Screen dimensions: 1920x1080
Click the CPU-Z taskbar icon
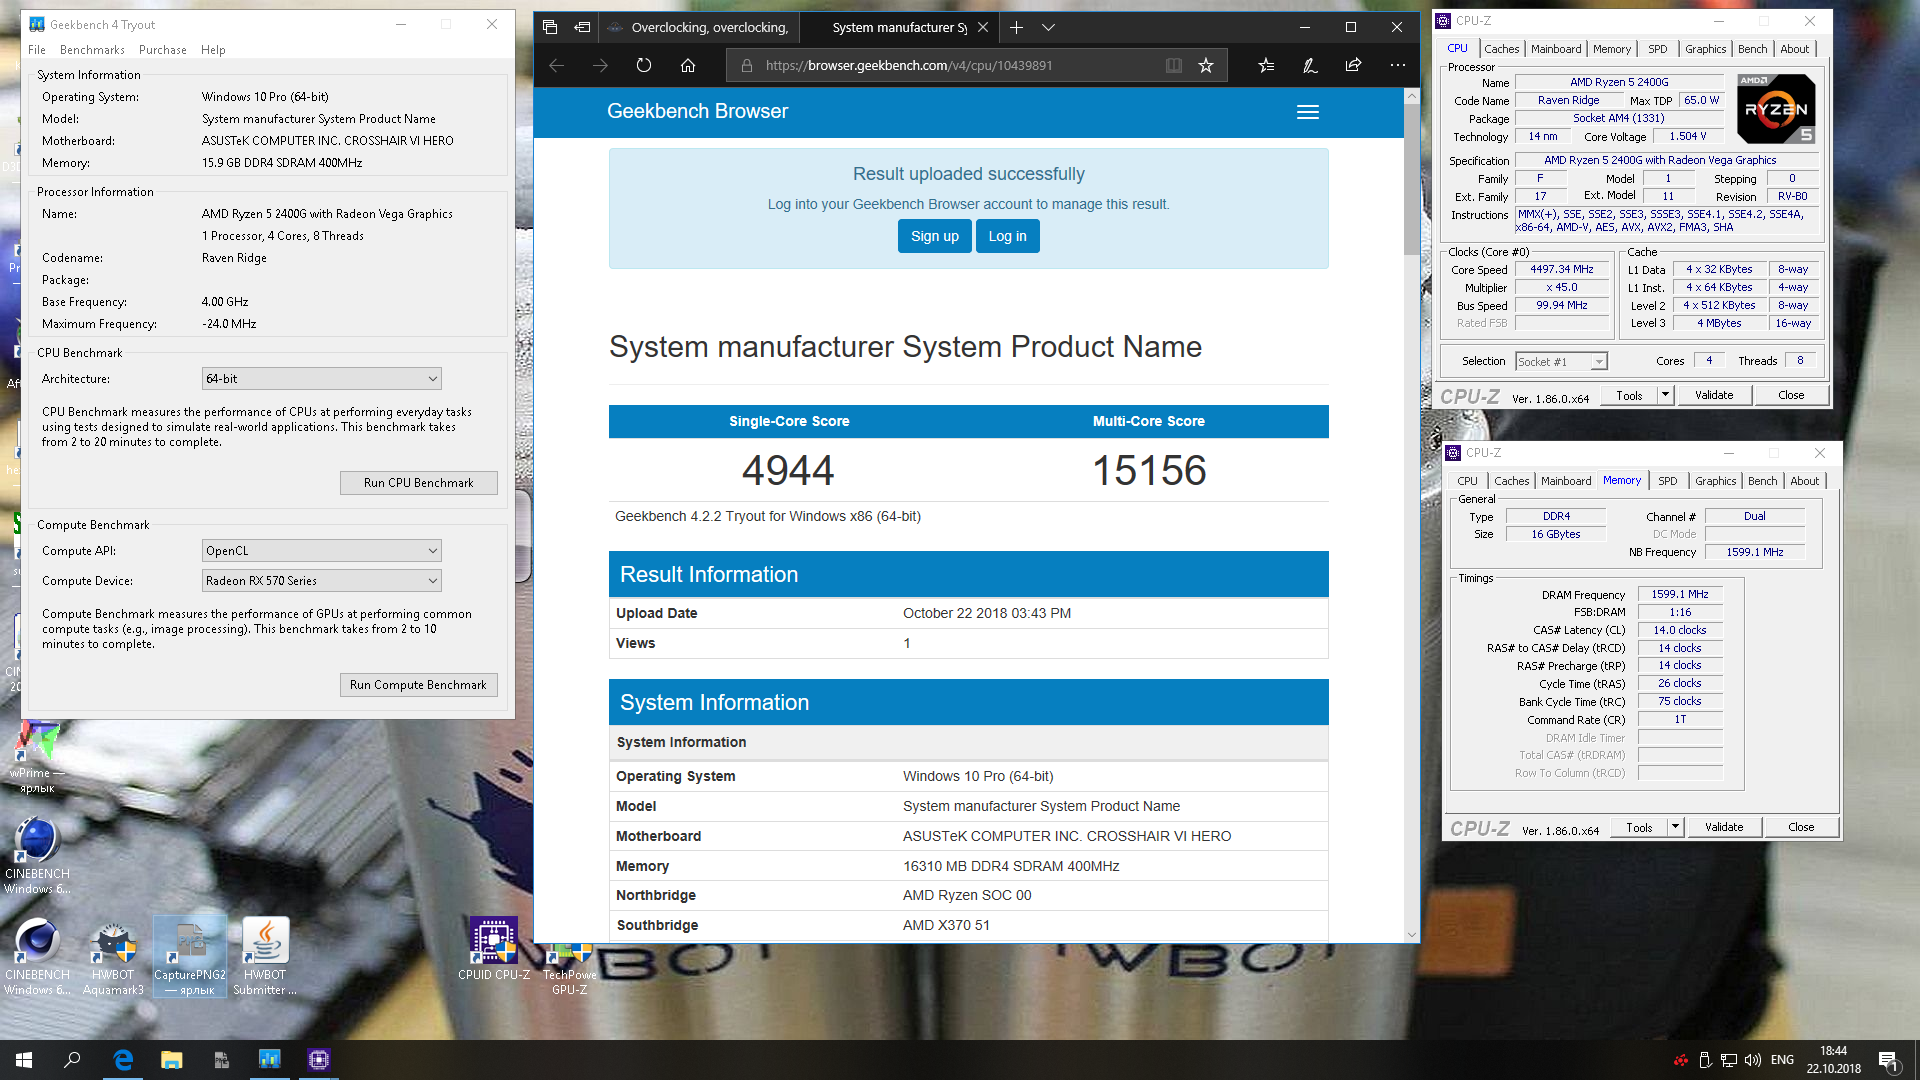click(319, 1060)
